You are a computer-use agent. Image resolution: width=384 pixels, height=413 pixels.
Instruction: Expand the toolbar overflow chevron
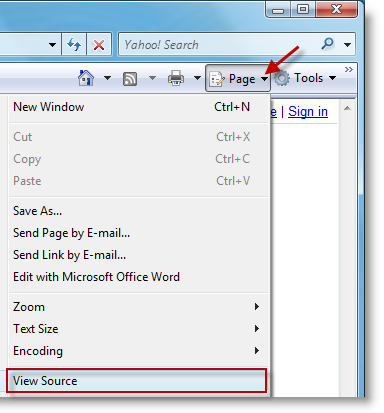349,69
